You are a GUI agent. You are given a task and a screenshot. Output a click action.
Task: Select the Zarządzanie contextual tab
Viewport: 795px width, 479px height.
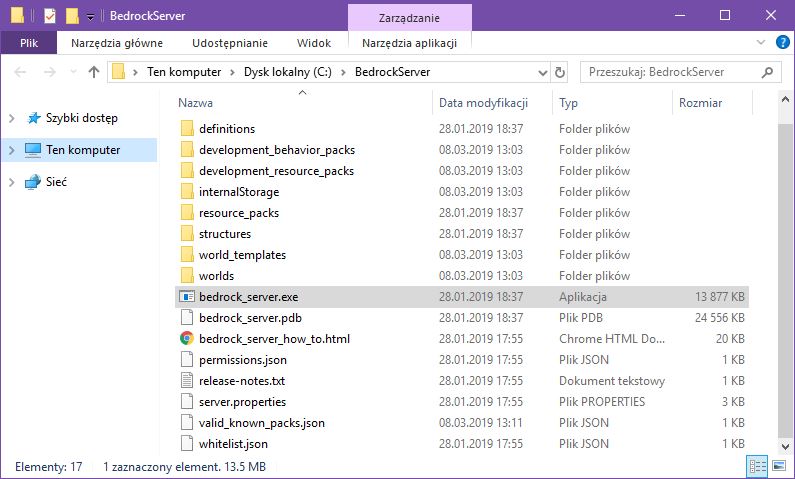tap(409, 18)
